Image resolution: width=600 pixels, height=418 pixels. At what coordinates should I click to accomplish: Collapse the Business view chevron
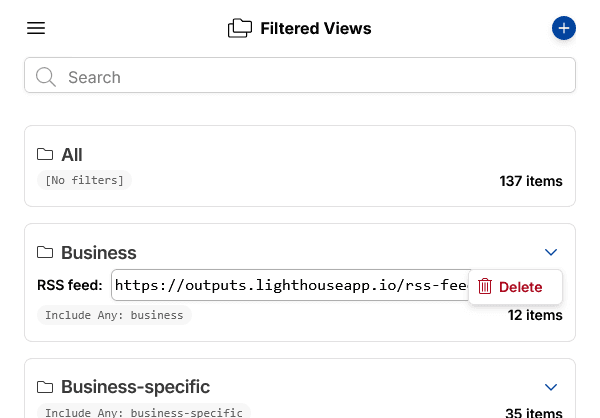551,252
